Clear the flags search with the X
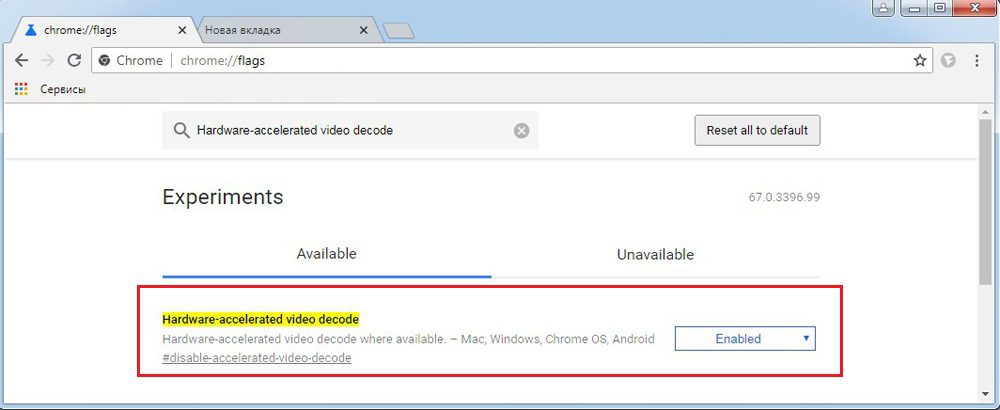This screenshot has height=410, width=1000. pos(521,131)
